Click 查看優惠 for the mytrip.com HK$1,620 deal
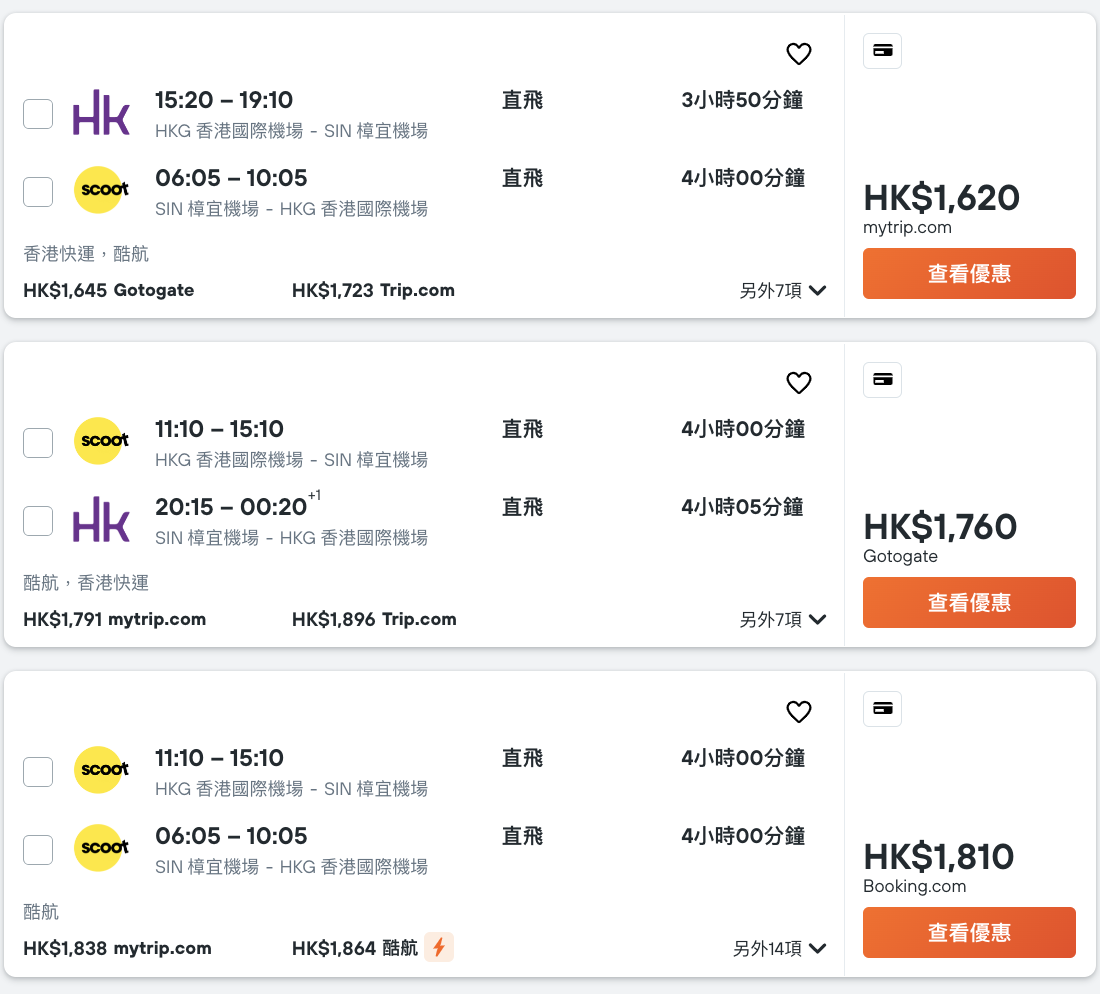 click(x=969, y=273)
